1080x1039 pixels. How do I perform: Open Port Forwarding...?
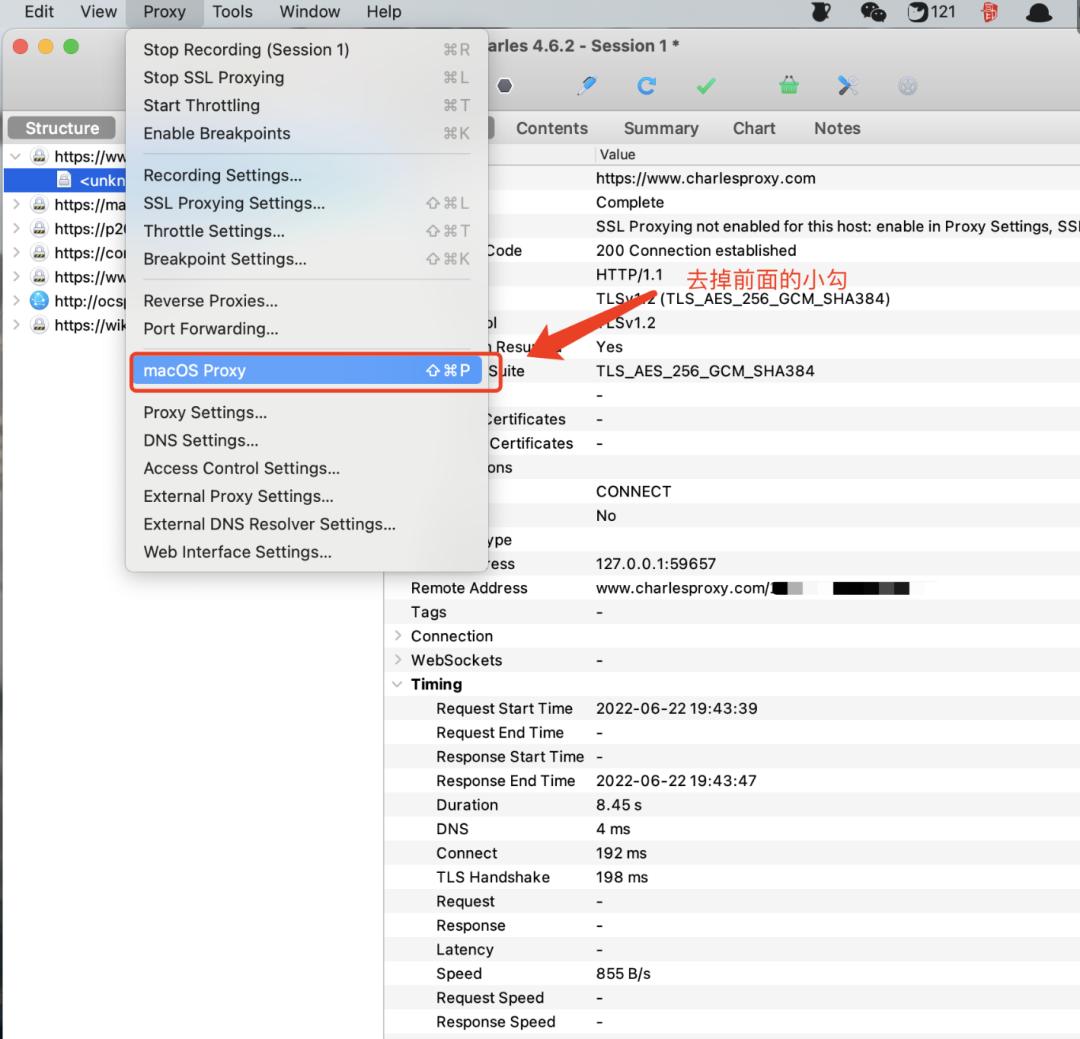pos(307,329)
